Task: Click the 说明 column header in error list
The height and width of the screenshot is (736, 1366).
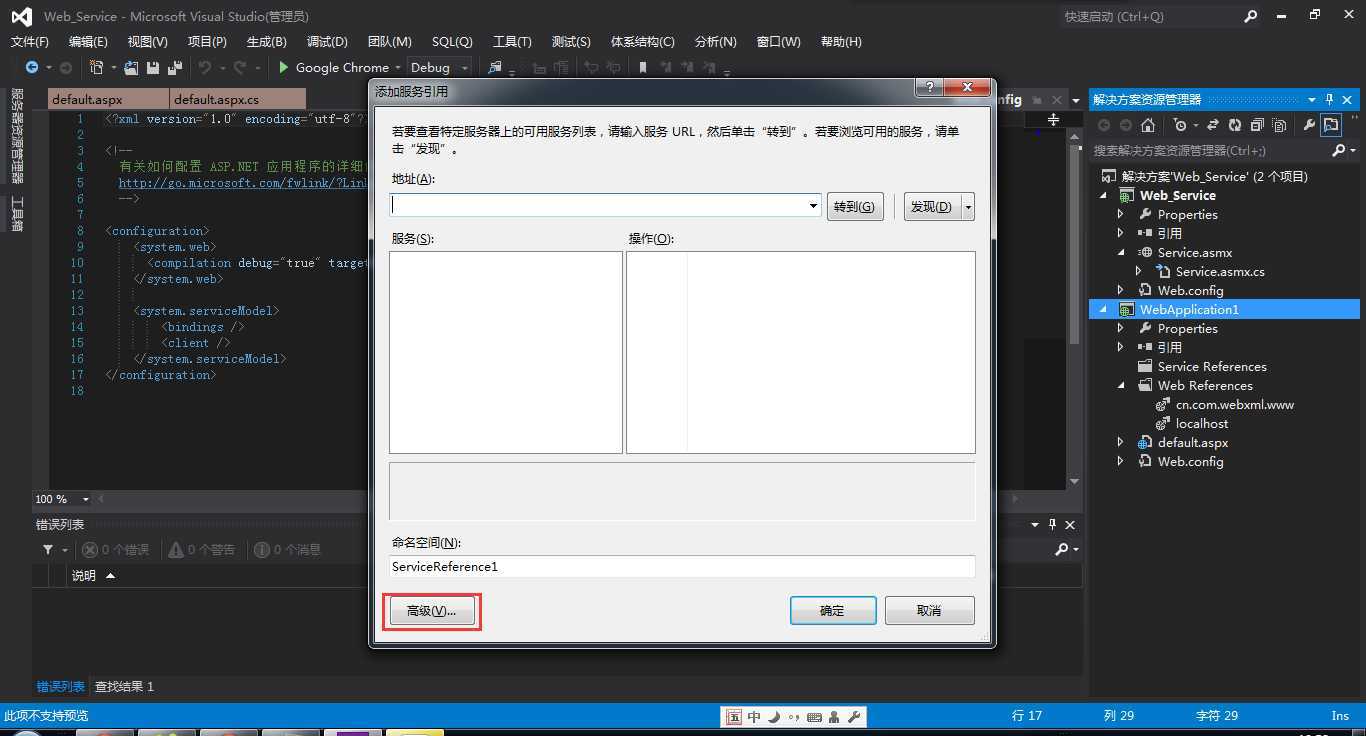Action: (x=84, y=575)
